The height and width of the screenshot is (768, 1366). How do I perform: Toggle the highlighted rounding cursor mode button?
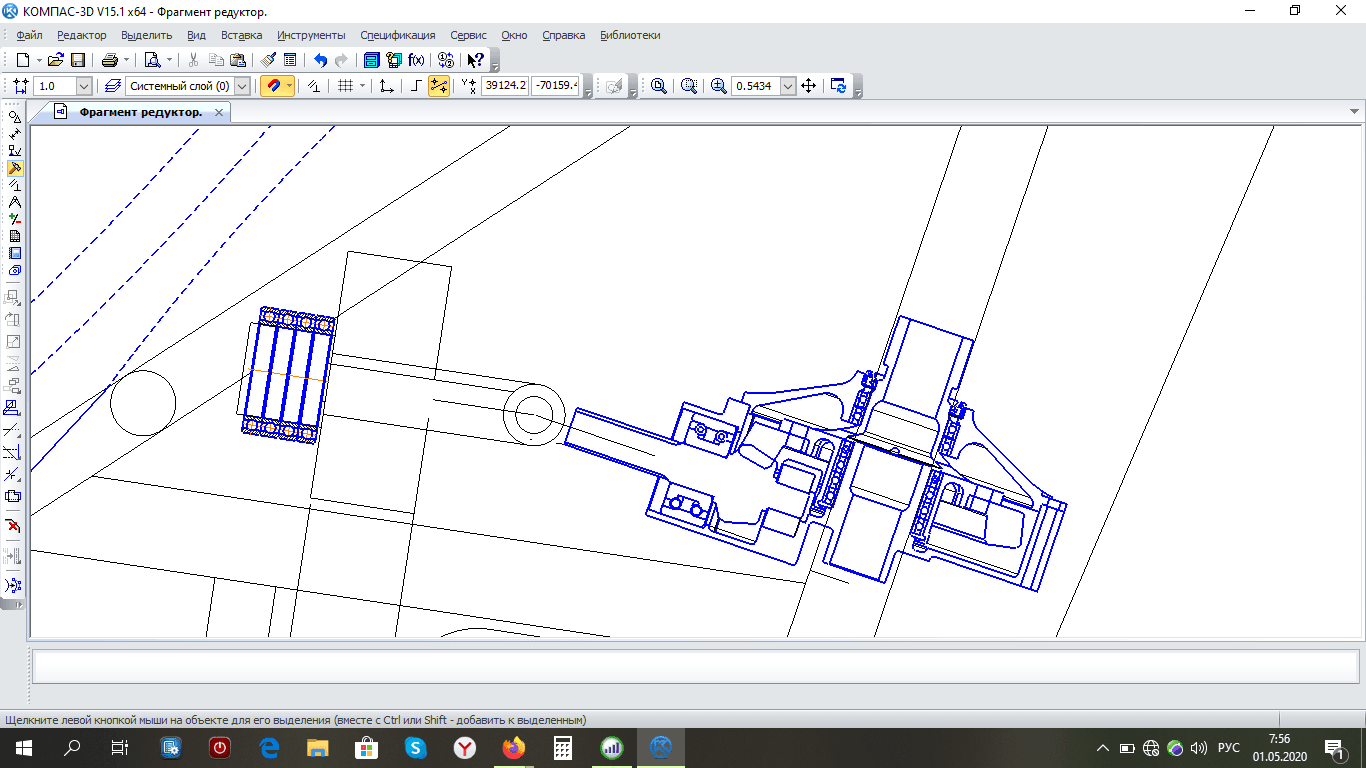438,86
